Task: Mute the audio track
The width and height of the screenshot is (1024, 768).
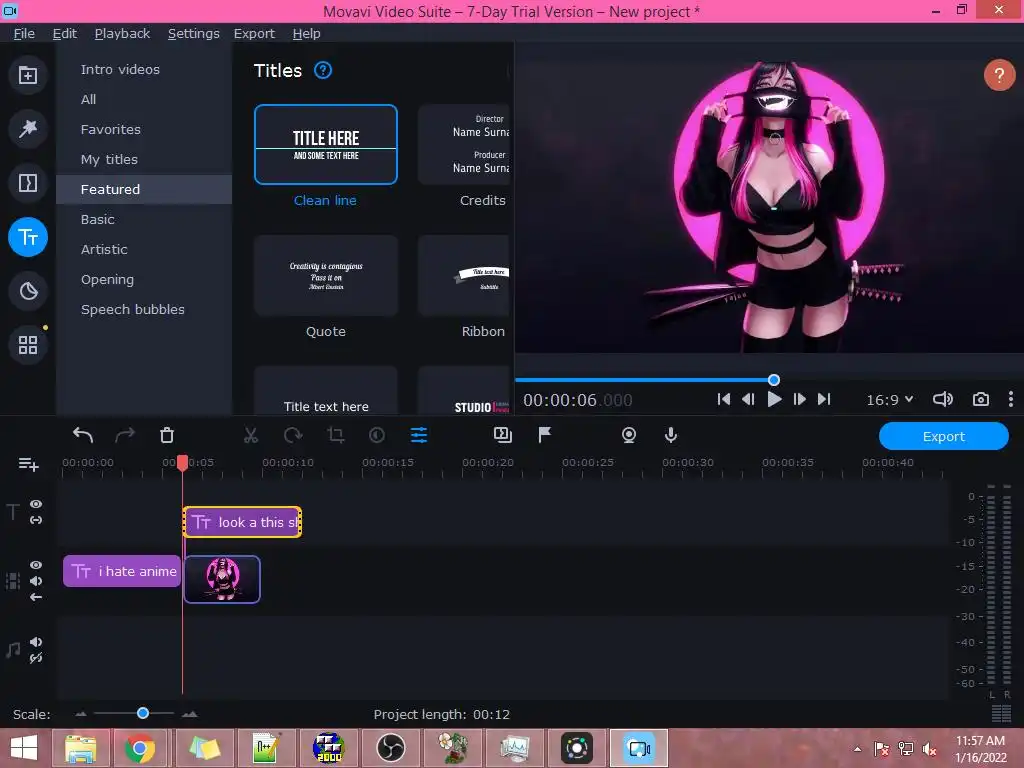Action: 36,642
